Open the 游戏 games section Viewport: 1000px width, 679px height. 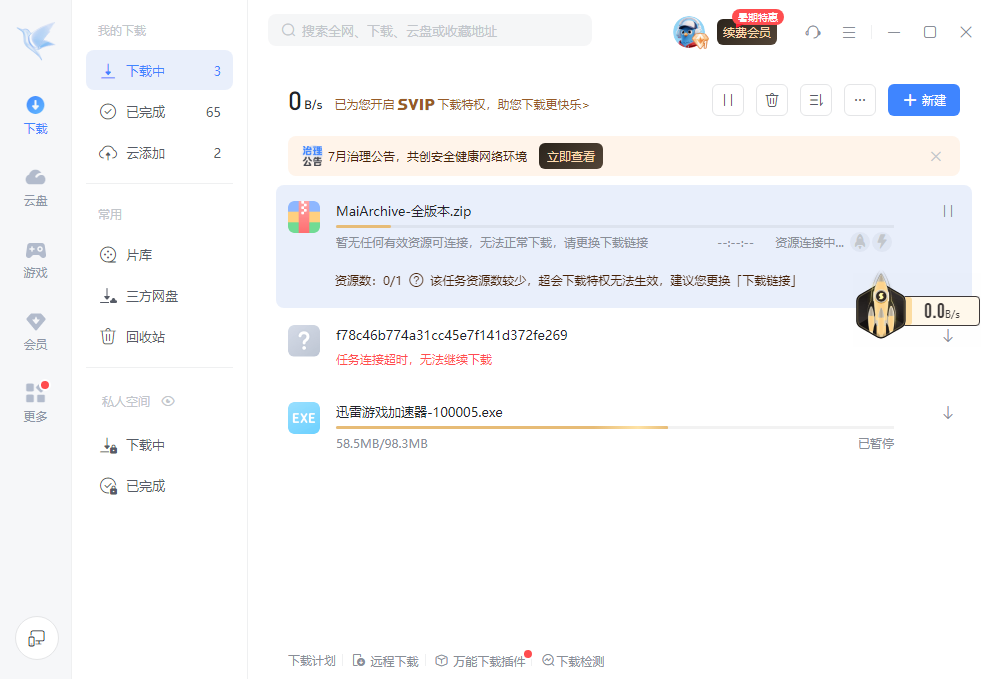click(36, 259)
